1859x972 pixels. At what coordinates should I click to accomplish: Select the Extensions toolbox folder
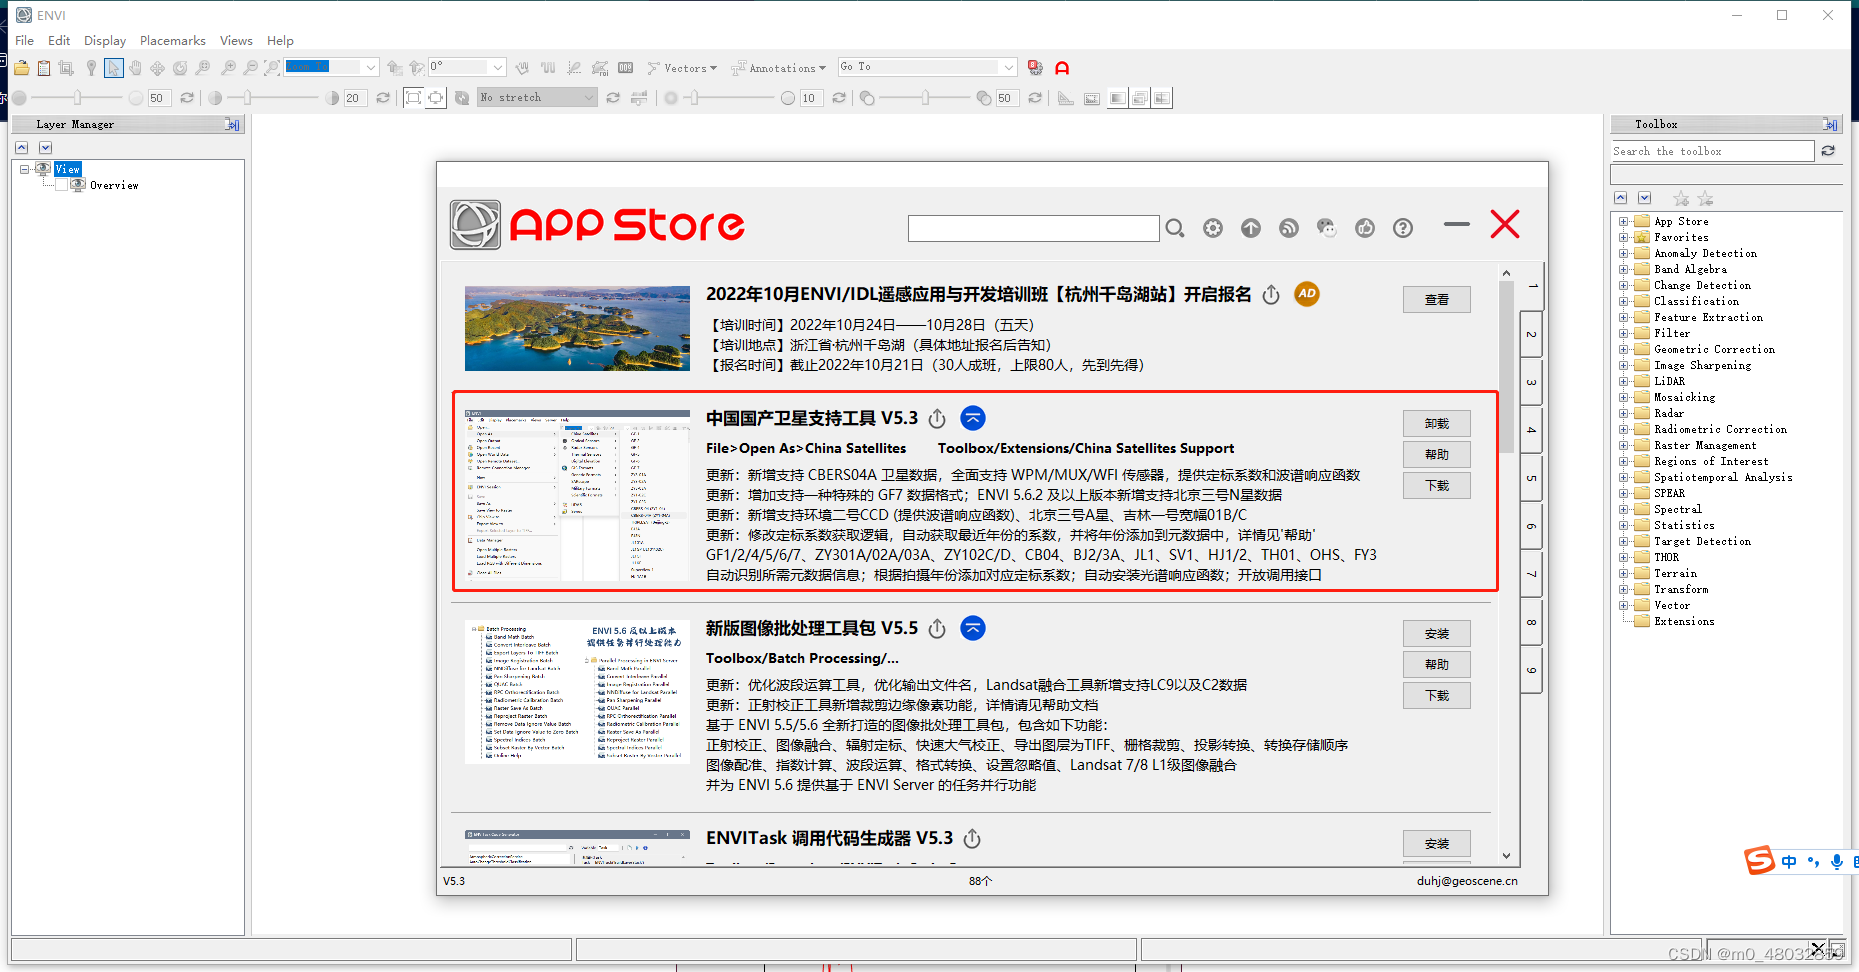pos(1684,621)
